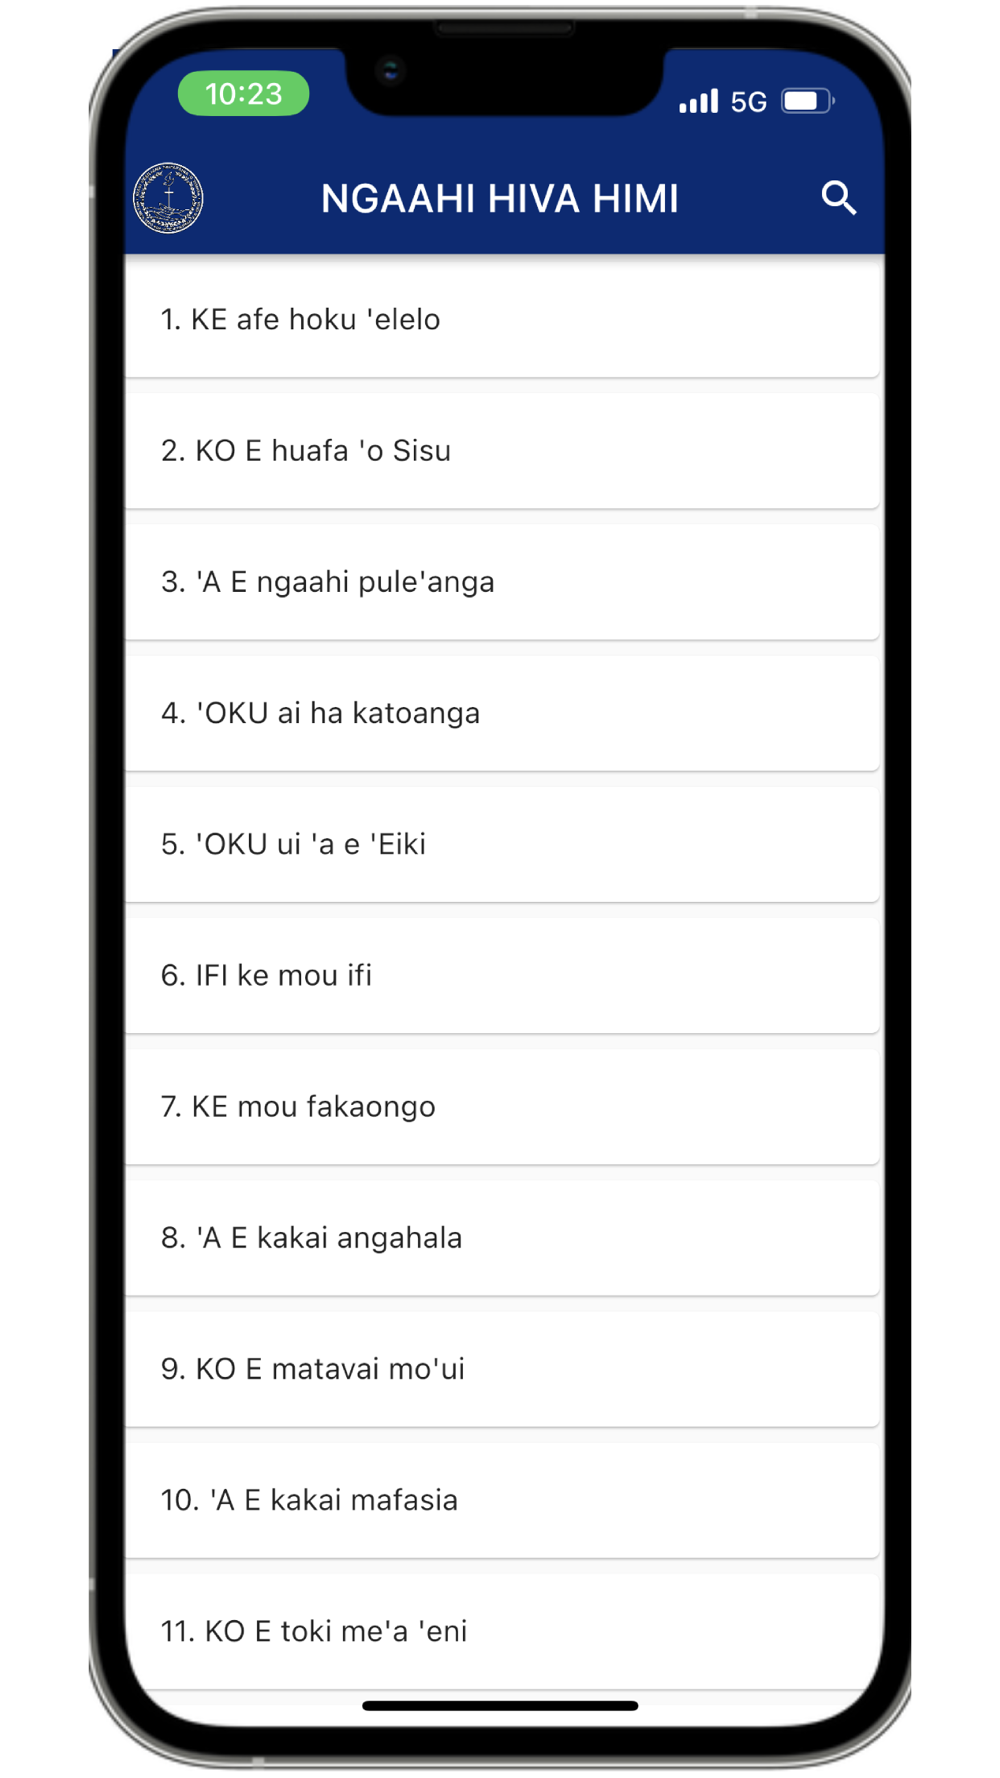Select hymn 8 'A E kakai angahala
The width and height of the screenshot is (1000, 1778).
(502, 1237)
